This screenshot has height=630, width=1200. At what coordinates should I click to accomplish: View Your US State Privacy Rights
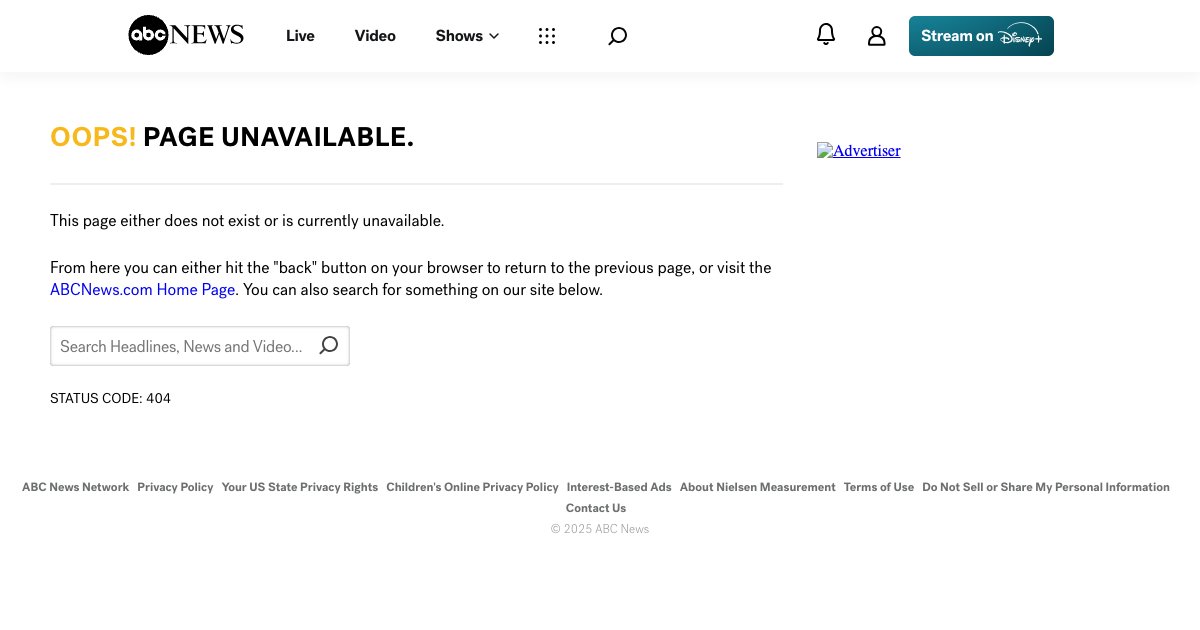coord(300,487)
